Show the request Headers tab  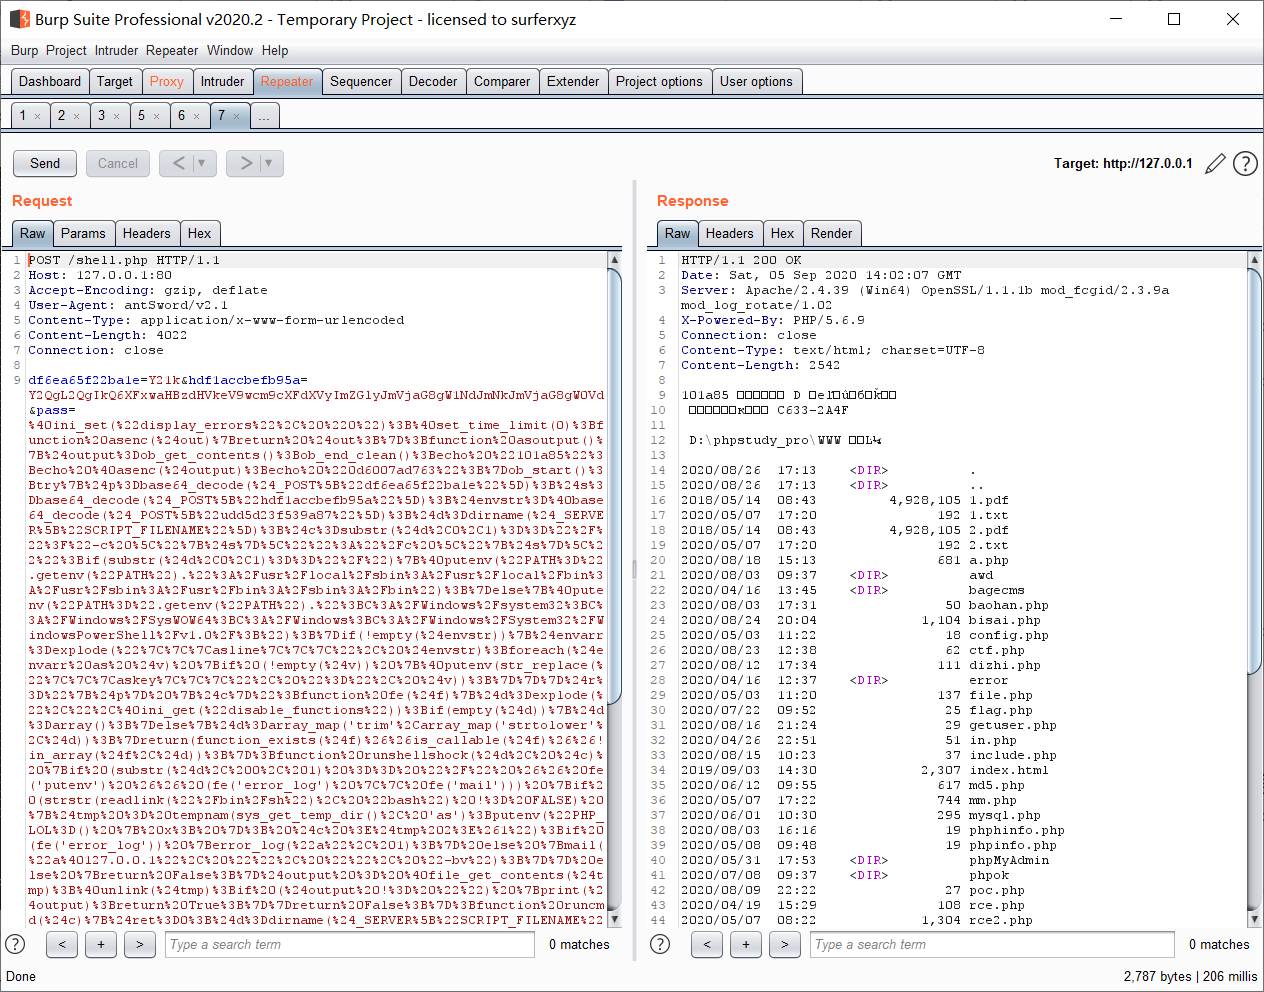(x=147, y=234)
